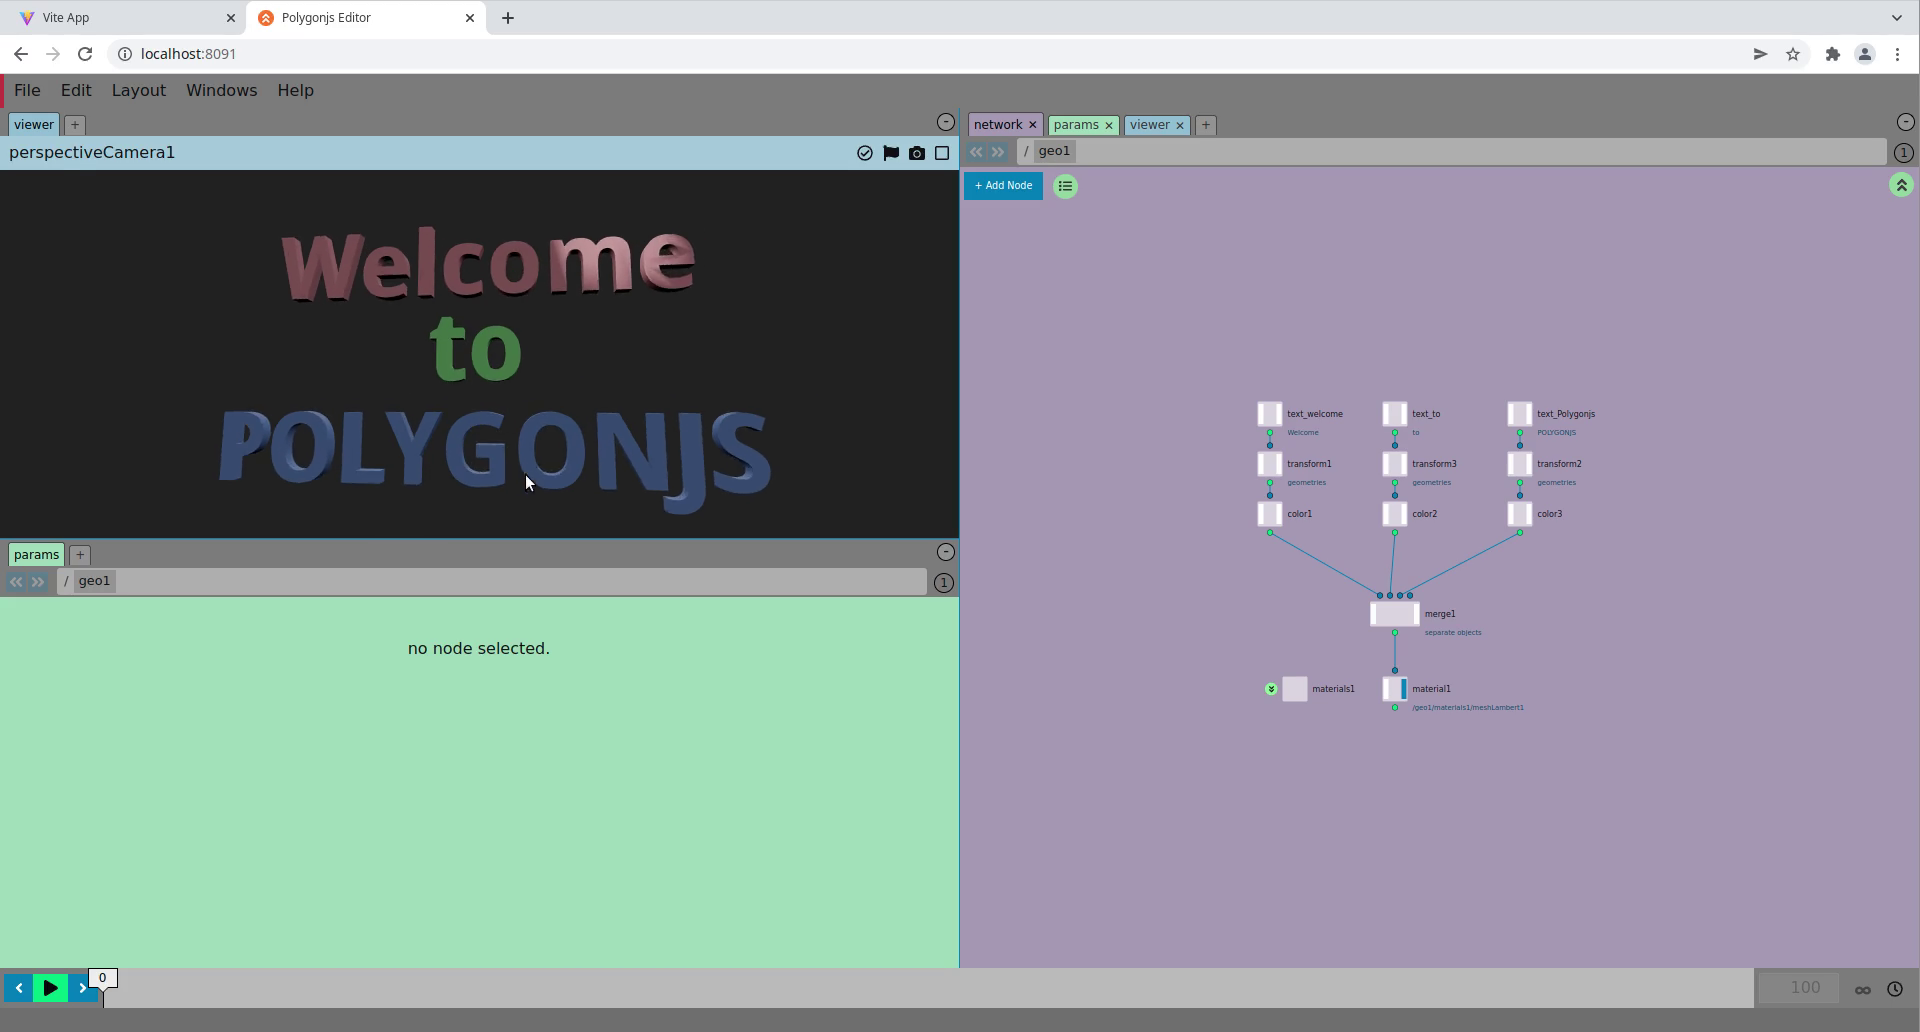1920x1032 pixels.
Task: Navigate back in the params path
Action: [x=16, y=582]
